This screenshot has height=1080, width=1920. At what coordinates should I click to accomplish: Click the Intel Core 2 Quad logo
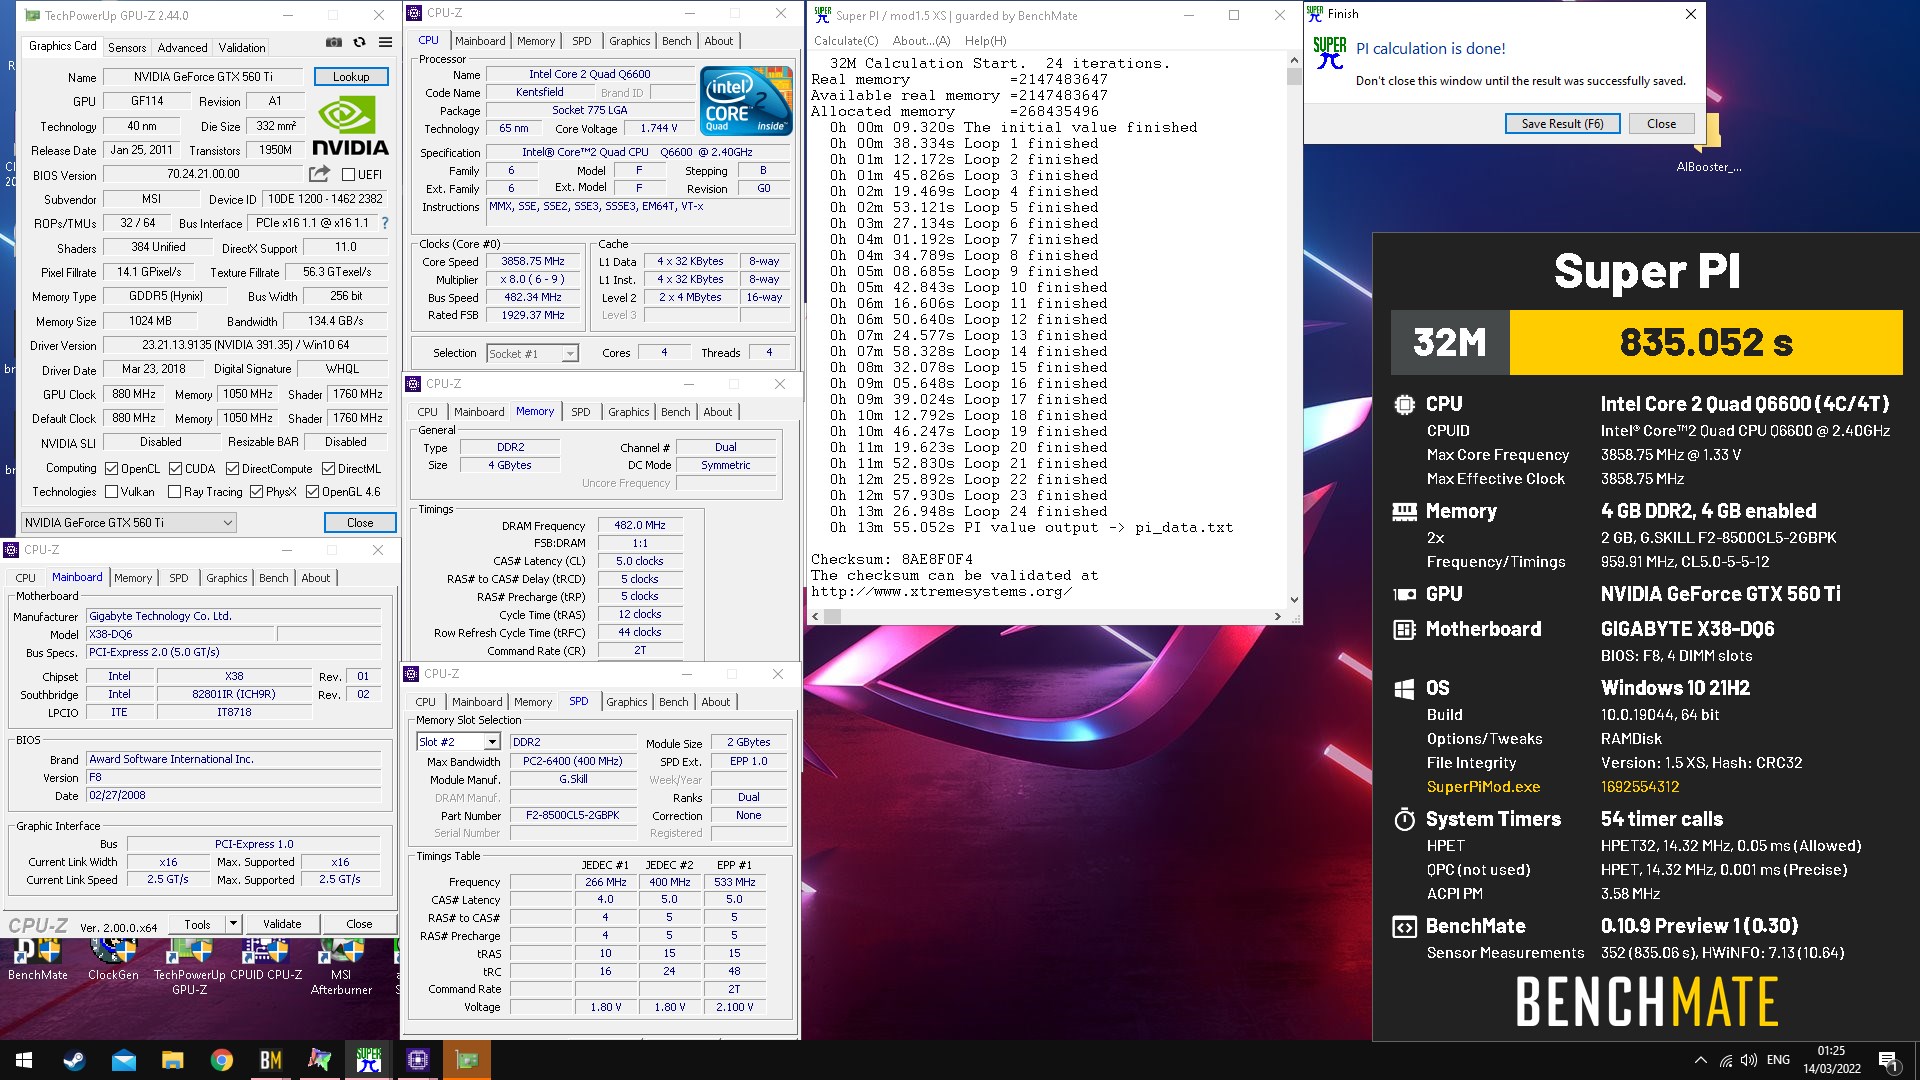[x=746, y=100]
